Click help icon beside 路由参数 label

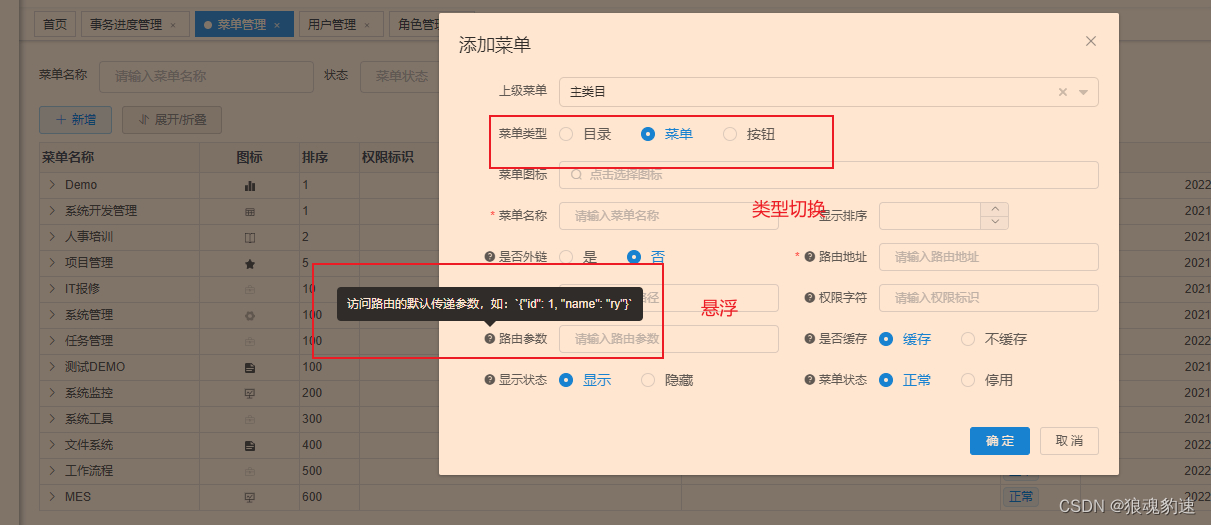point(490,339)
